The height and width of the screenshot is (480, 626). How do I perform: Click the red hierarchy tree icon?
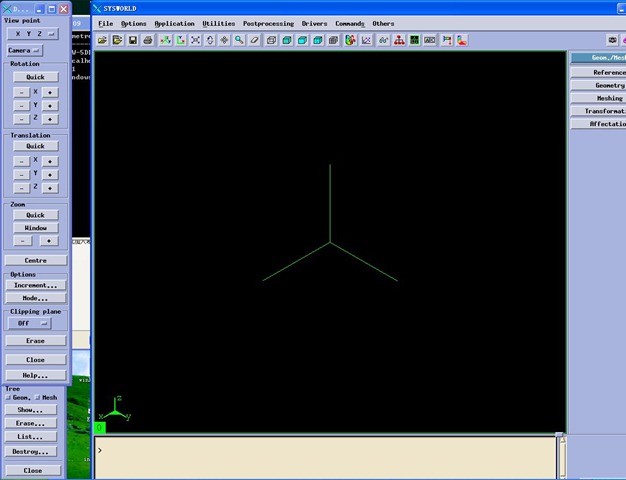(x=399, y=40)
